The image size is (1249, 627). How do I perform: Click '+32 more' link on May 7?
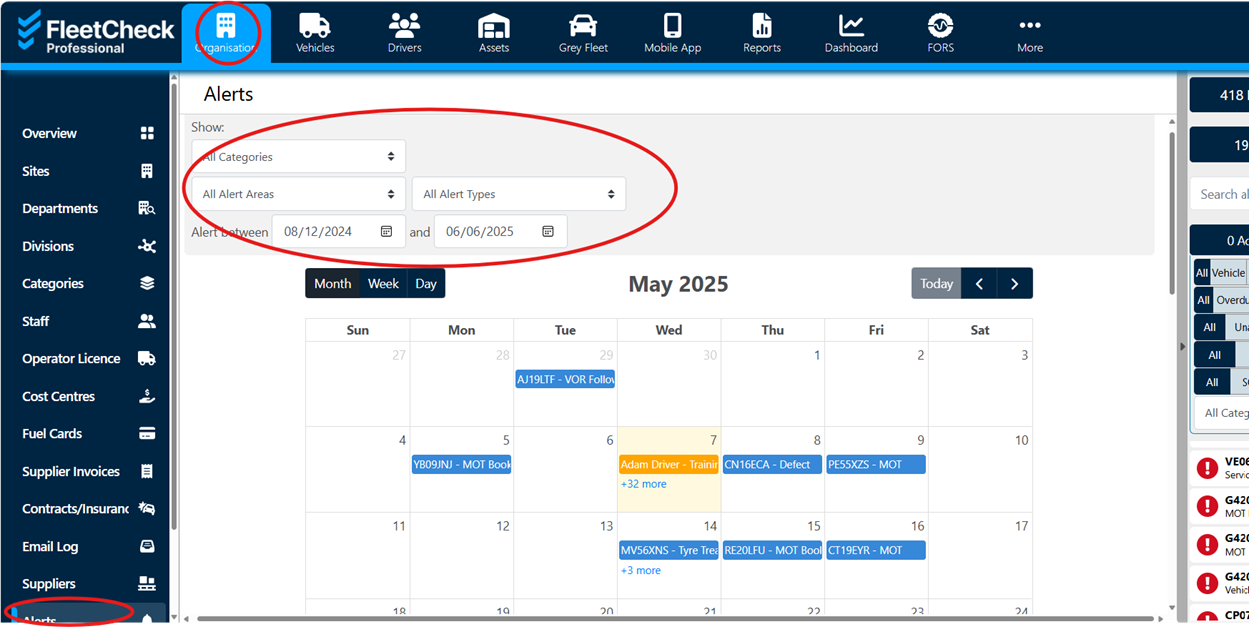643,484
